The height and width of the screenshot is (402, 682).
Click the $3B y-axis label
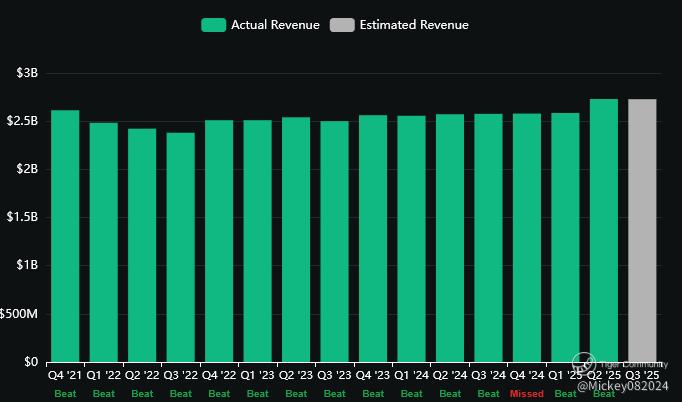pyautogui.click(x=27, y=74)
